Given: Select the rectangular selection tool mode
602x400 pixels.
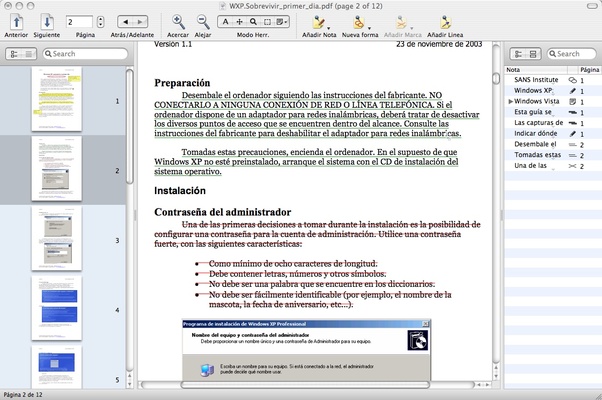Looking at the screenshot, I should pyautogui.click(x=267, y=22).
